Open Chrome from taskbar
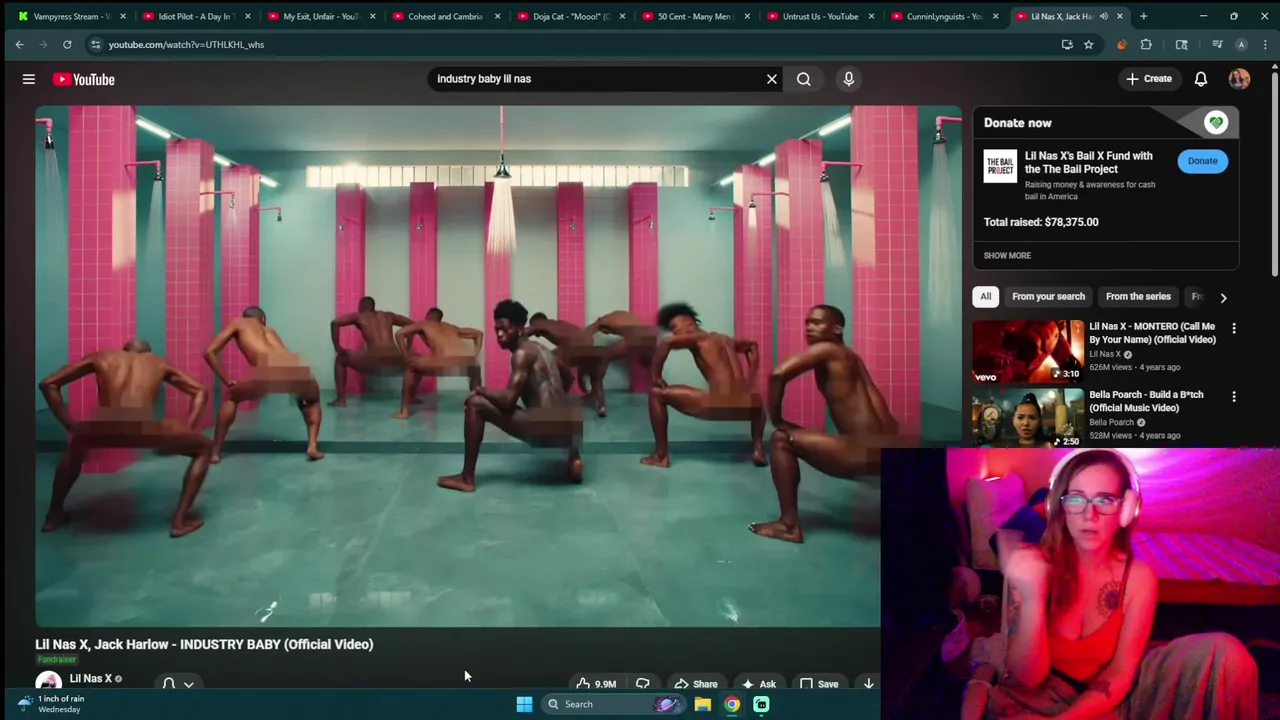This screenshot has width=1280, height=720. 732,704
